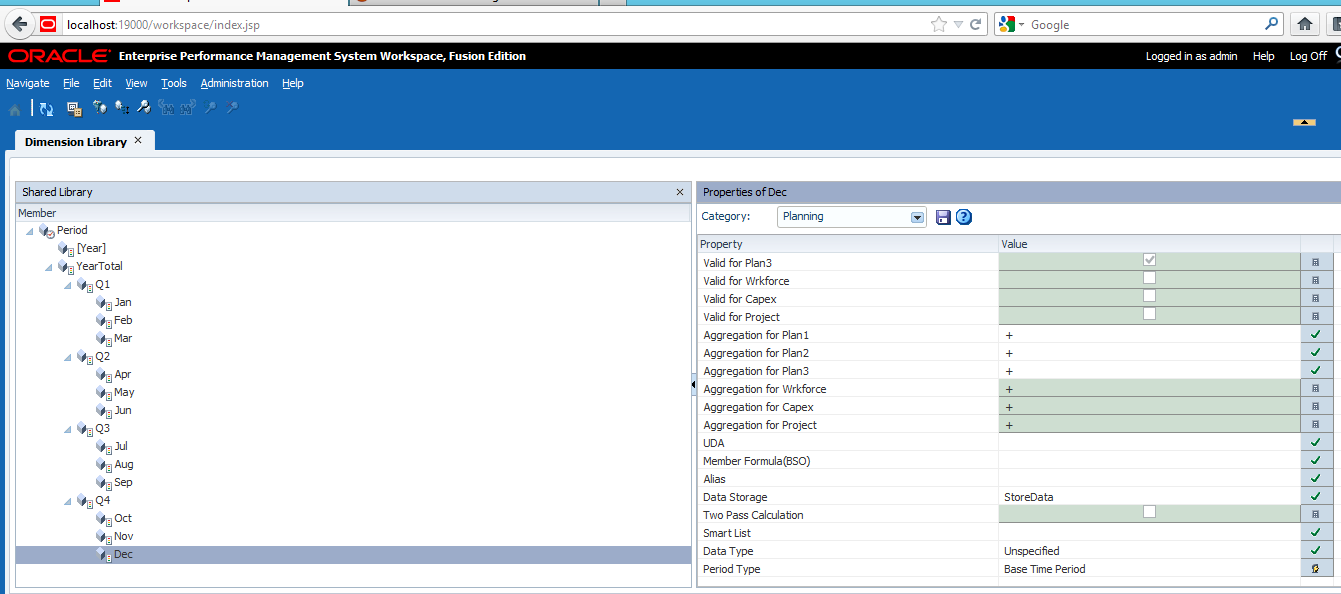Click the Period Type row action icon

(x=1315, y=569)
